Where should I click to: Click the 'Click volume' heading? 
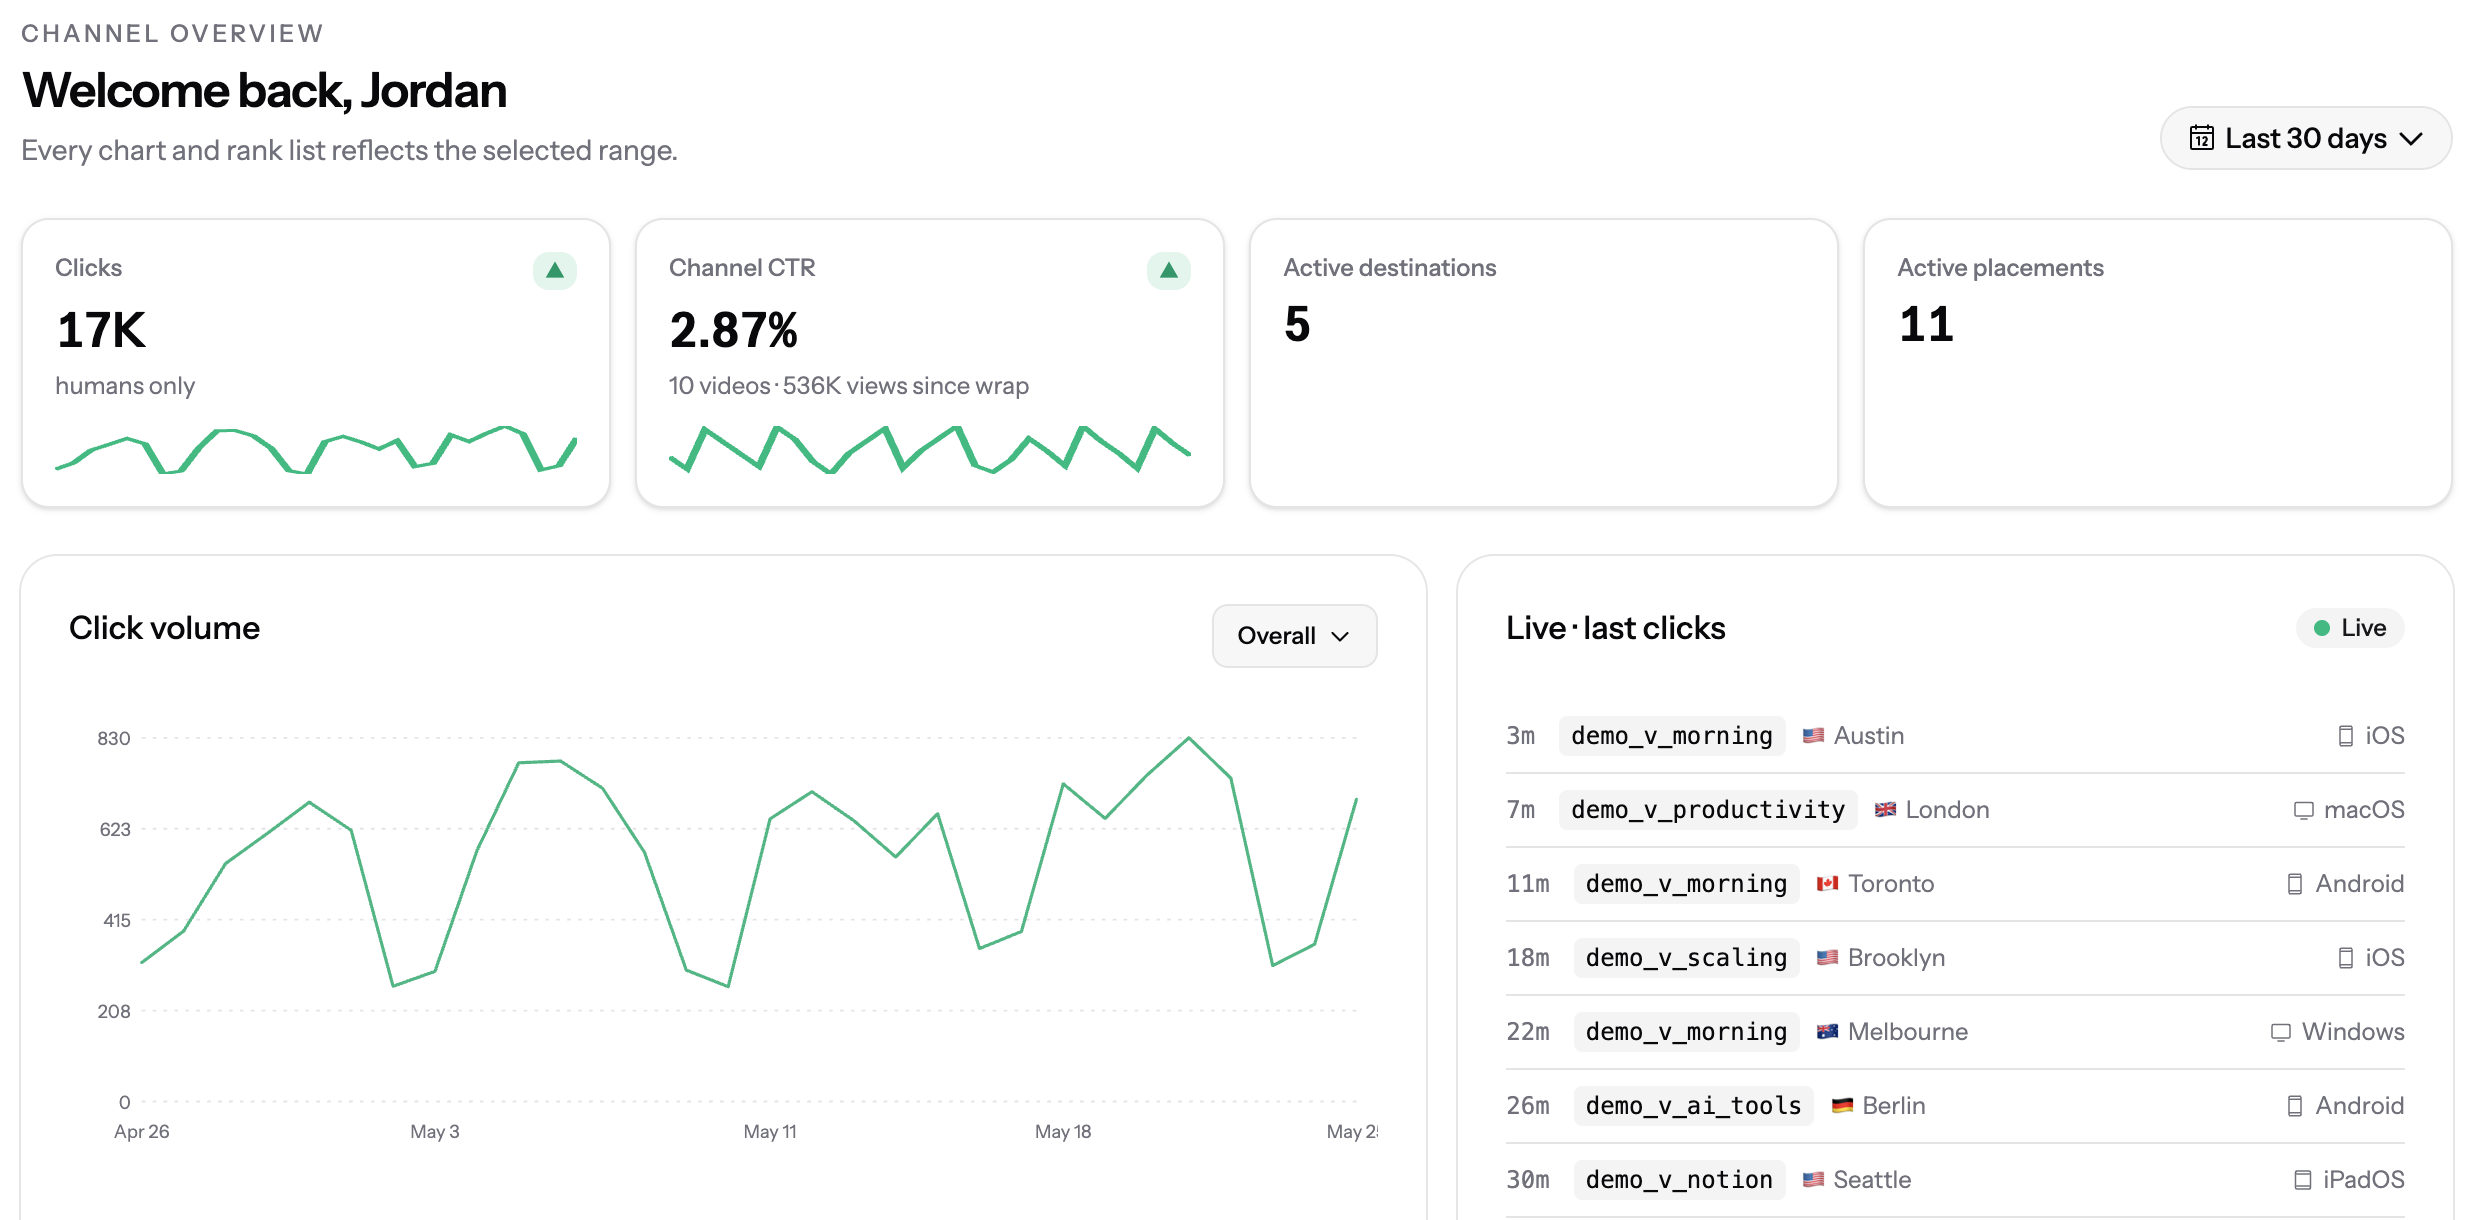click(164, 628)
